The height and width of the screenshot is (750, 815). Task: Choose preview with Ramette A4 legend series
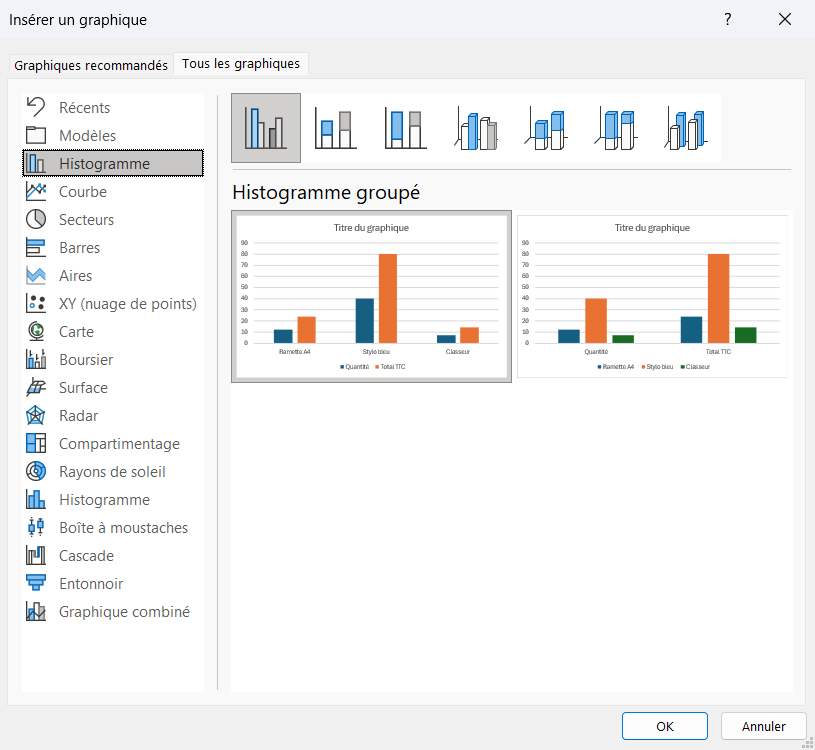coord(652,296)
